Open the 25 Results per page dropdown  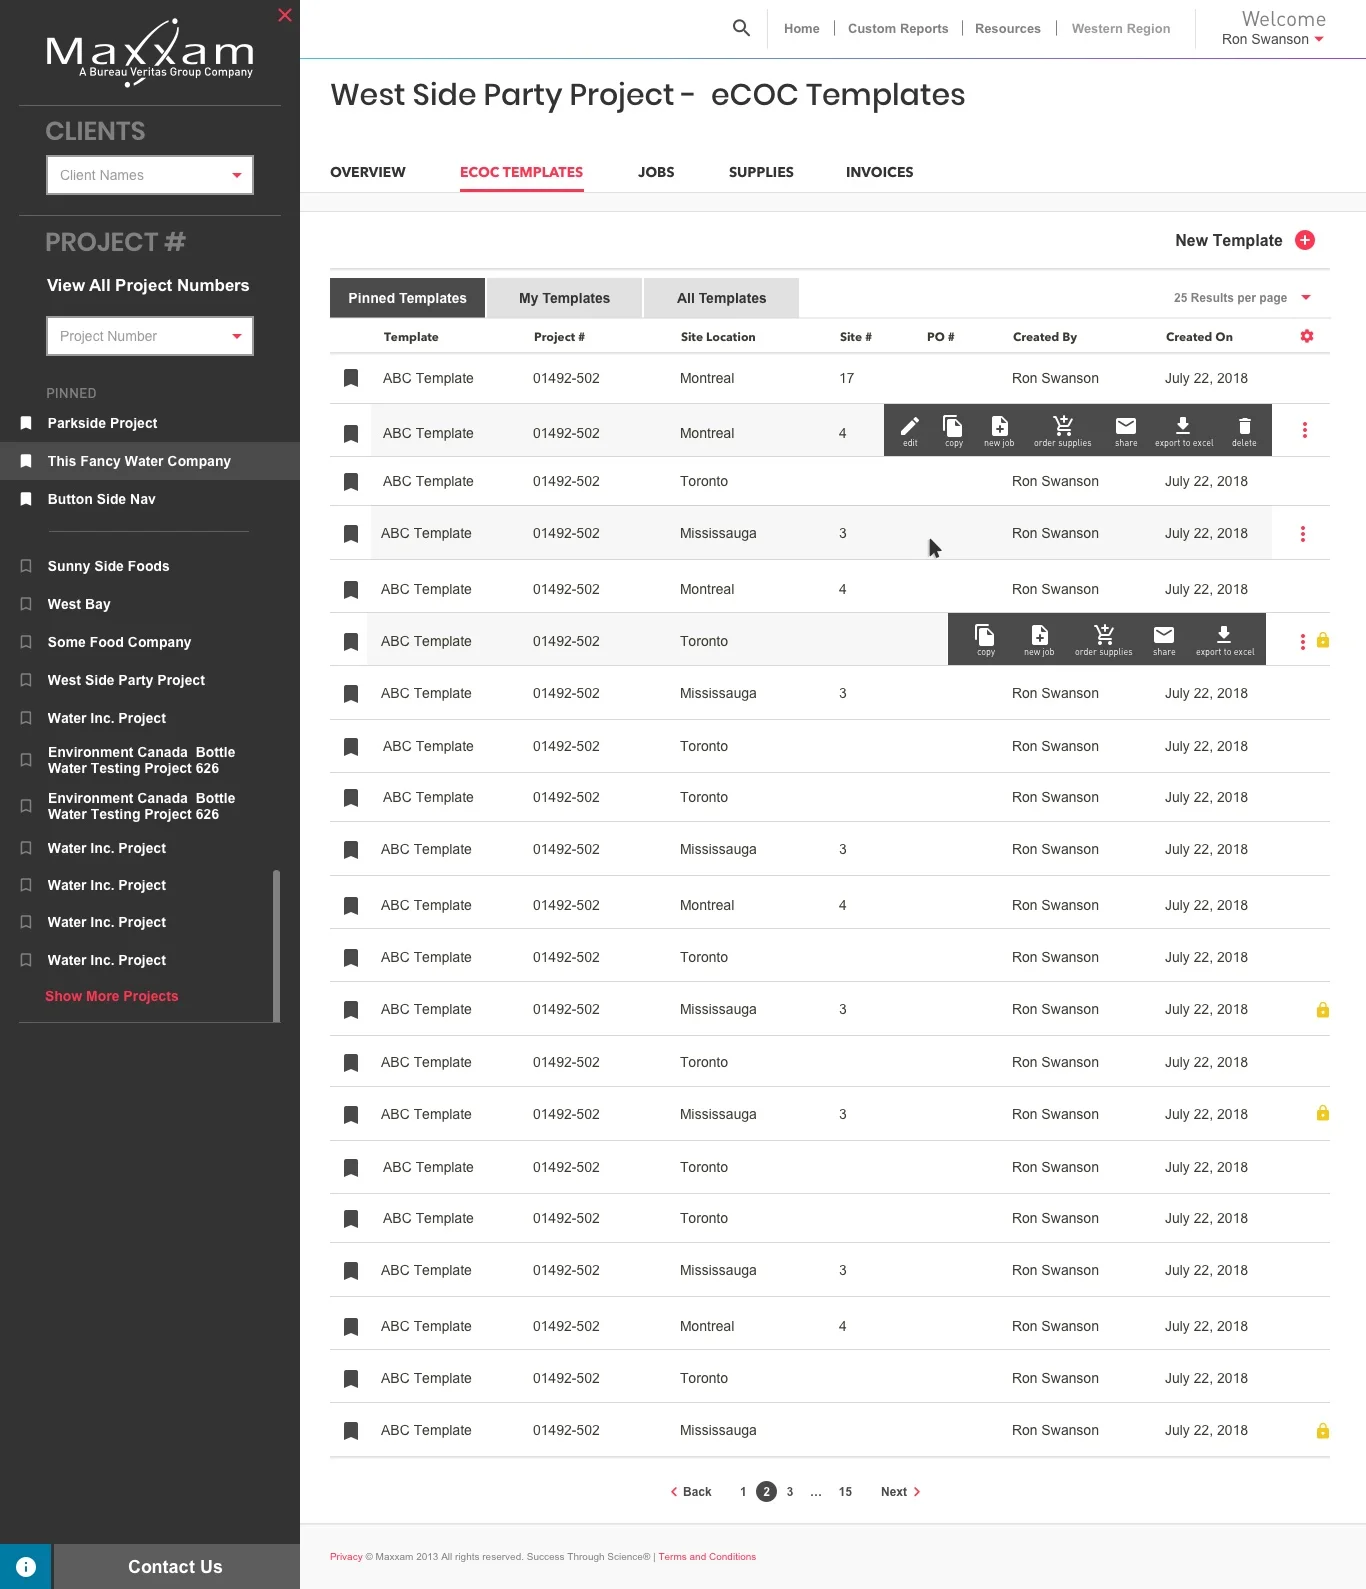click(x=1241, y=298)
